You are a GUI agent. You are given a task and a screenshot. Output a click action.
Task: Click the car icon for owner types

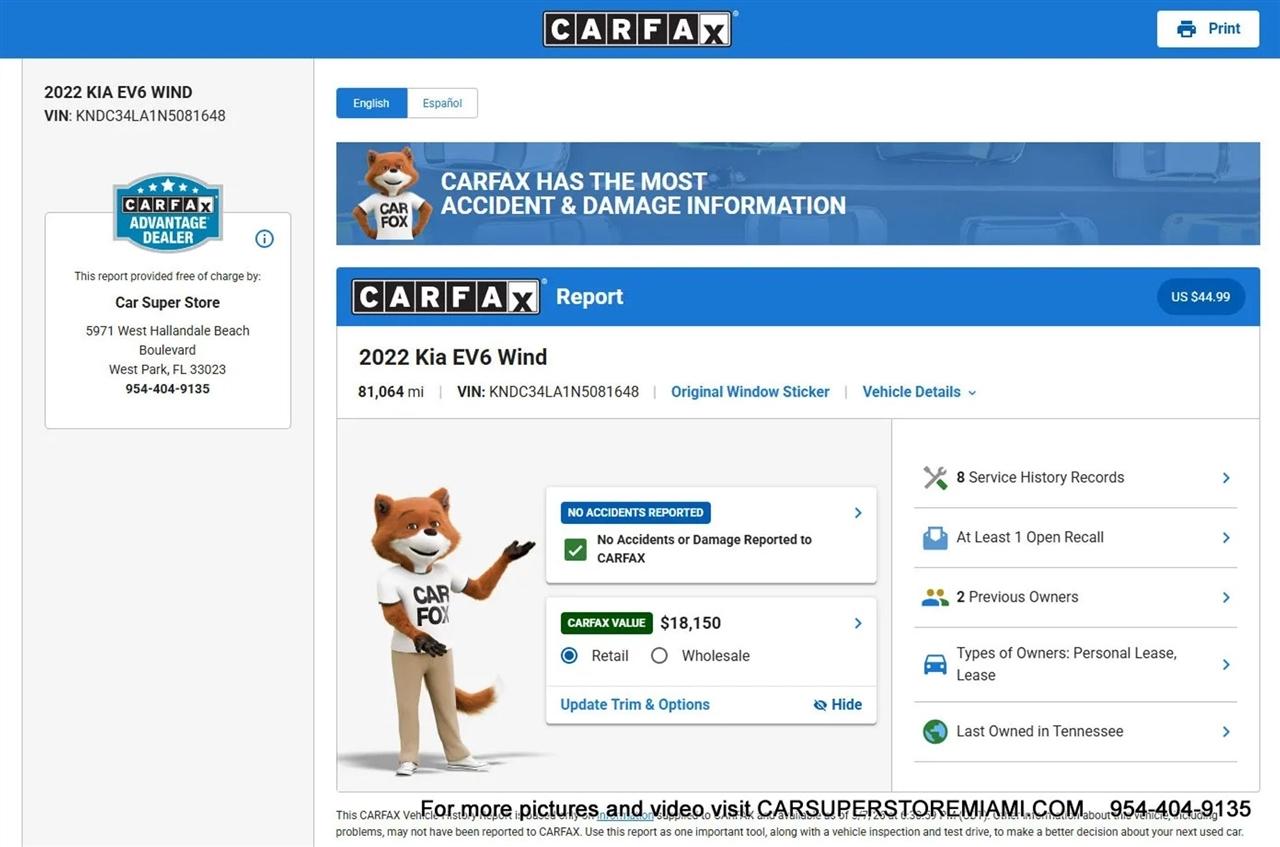pos(935,664)
